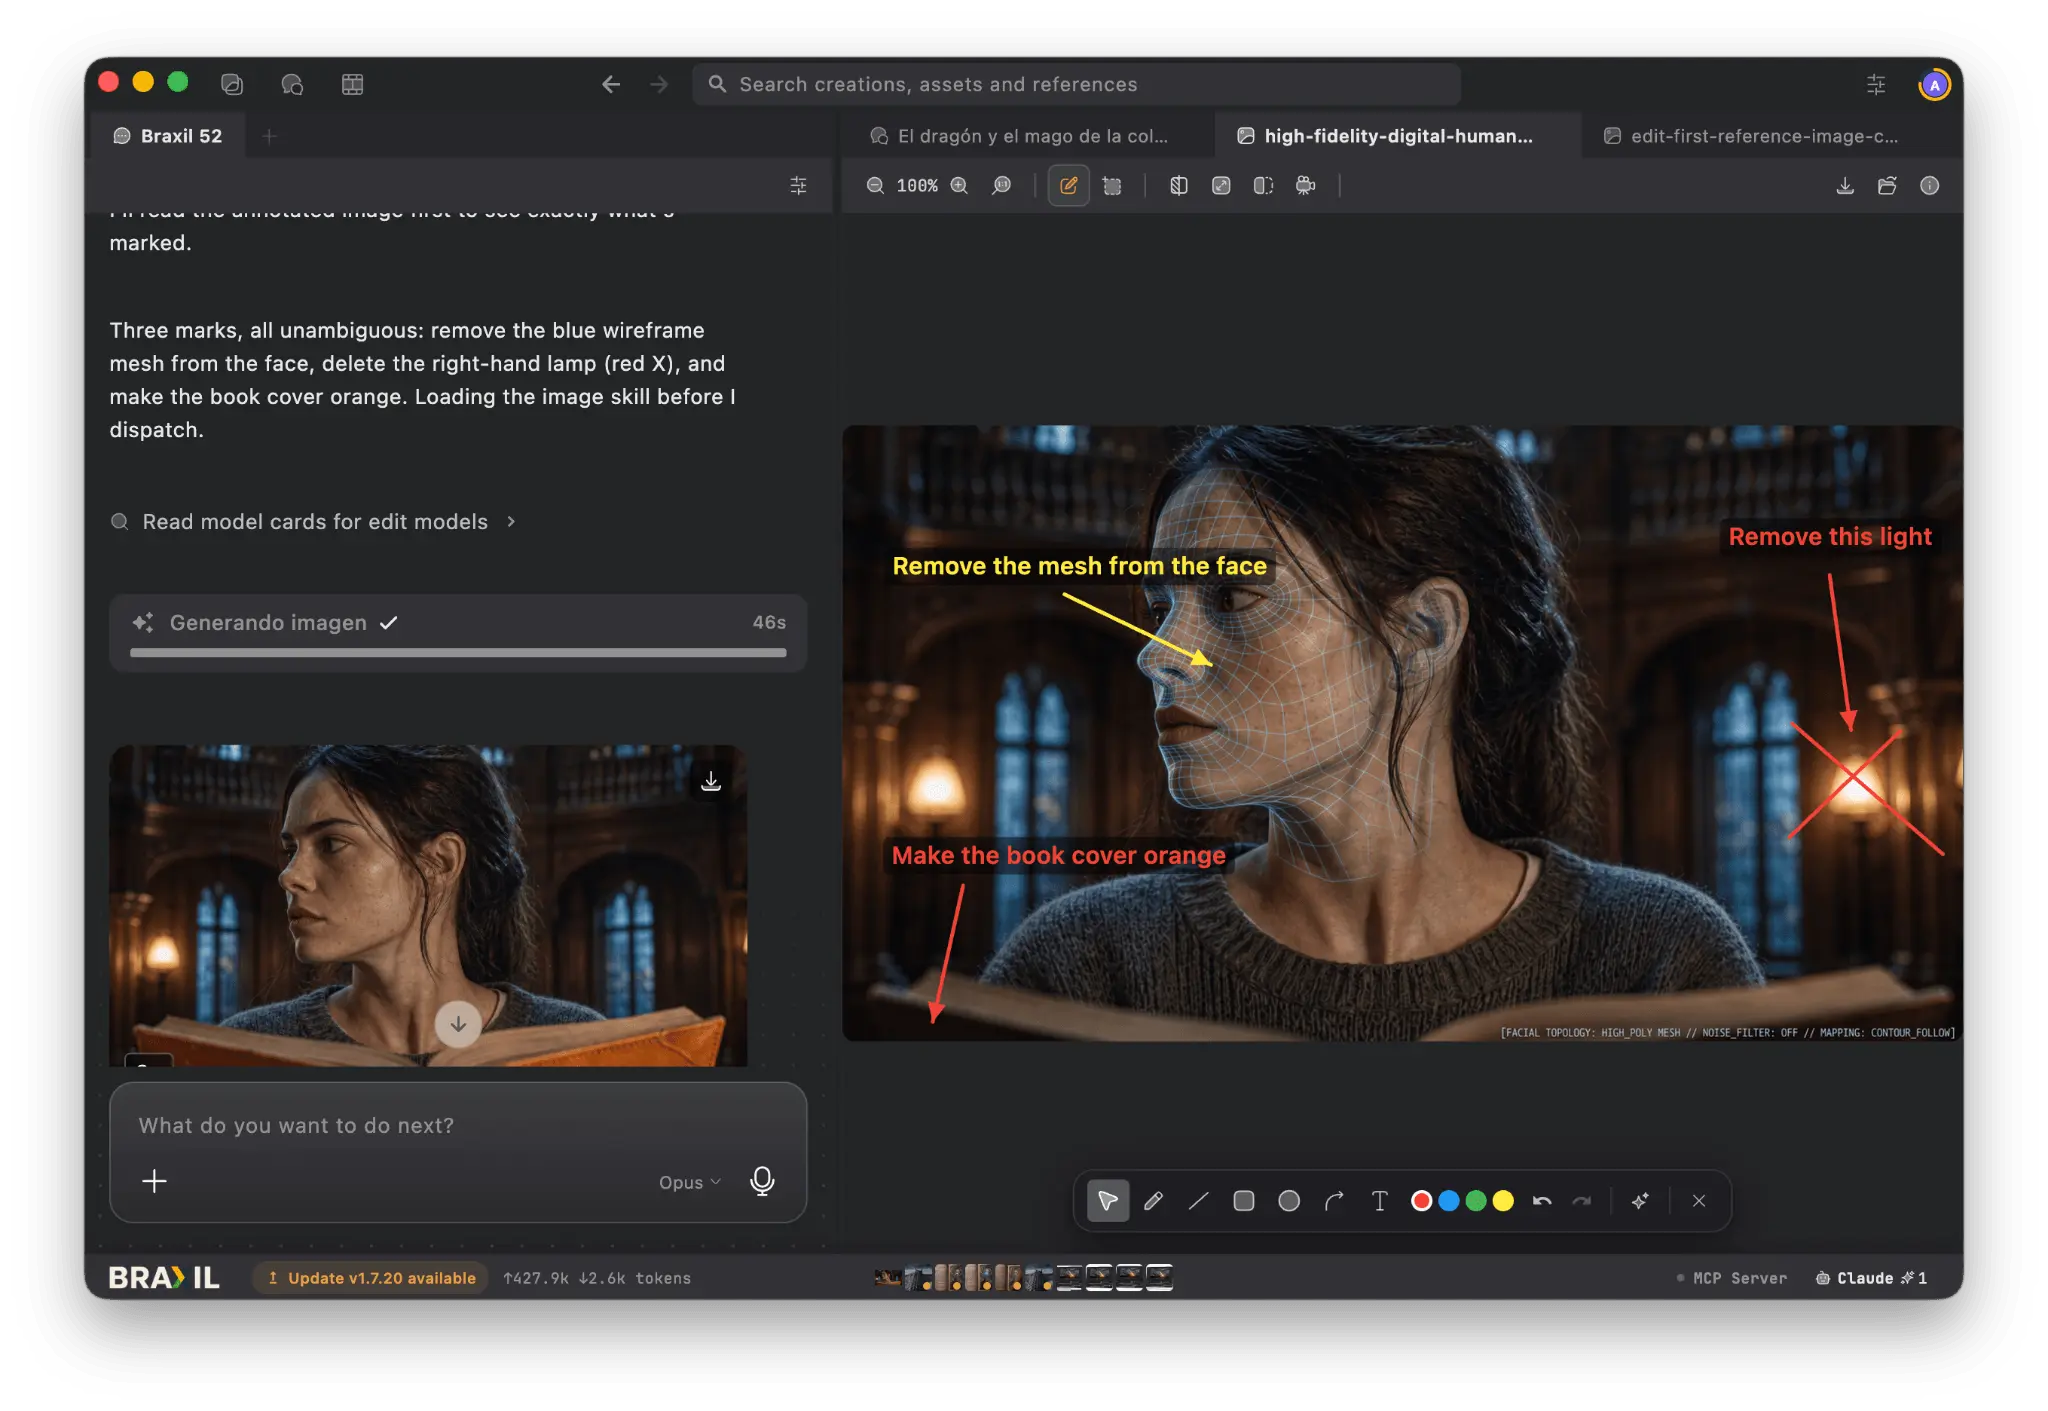The height and width of the screenshot is (1411, 2048).
Task: Choose the text annotation tool
Action: pos(1379,1201)
